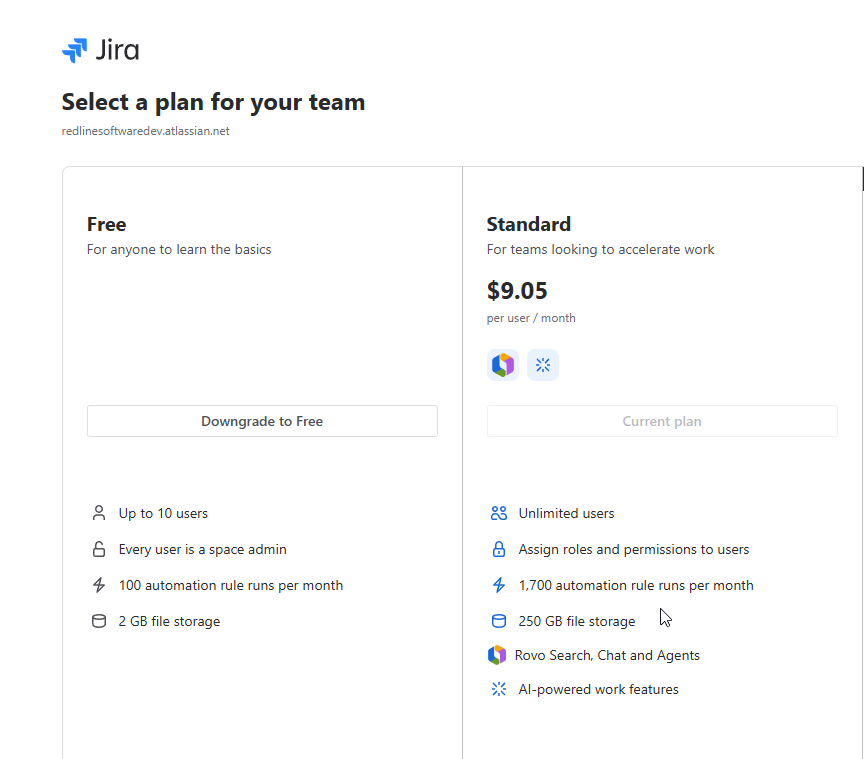This screenshot has height=759, width=864.
Task: Click the single user icon beside Up to 10 users
Action: [x=99, y=513]
